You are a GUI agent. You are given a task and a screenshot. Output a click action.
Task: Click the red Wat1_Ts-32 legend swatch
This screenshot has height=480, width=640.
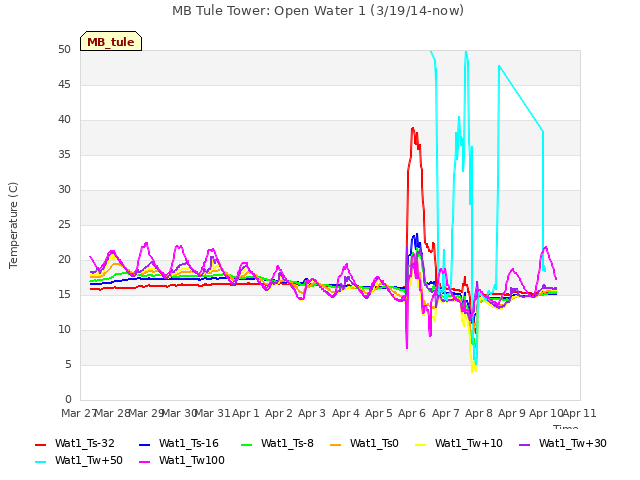click(40, 444)
